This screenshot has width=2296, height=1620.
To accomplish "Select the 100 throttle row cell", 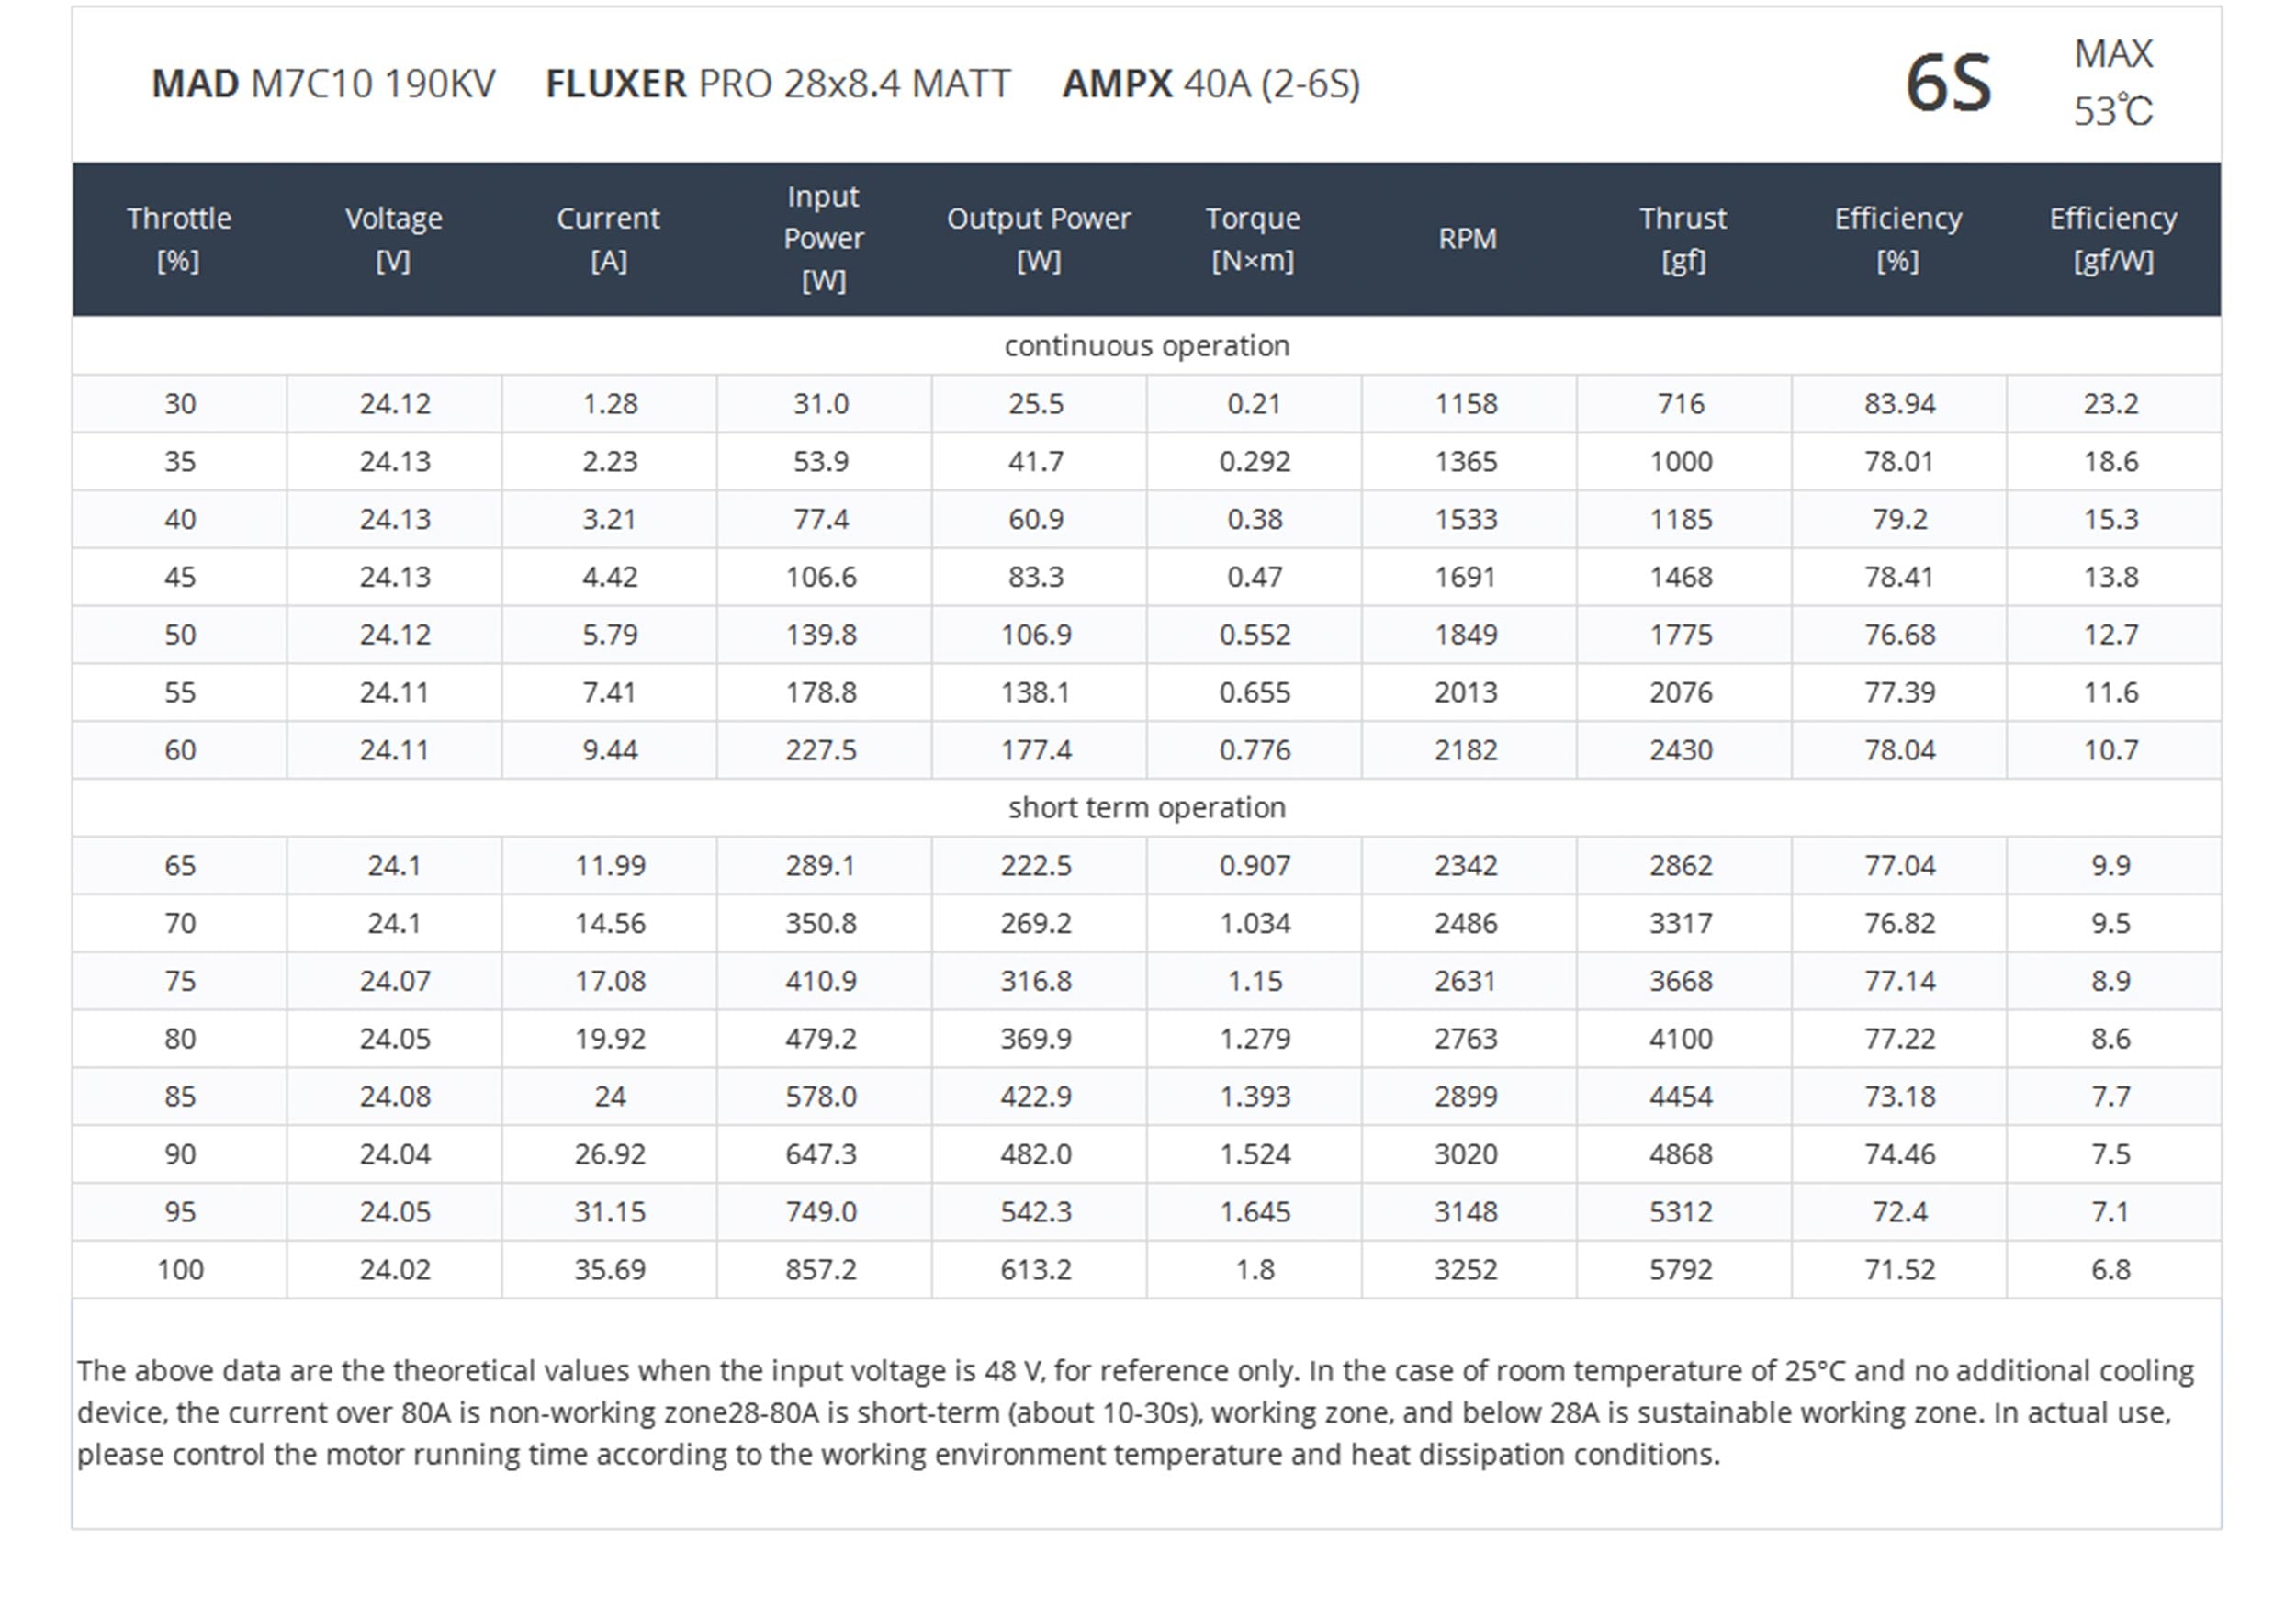I will pos(180,1270).
